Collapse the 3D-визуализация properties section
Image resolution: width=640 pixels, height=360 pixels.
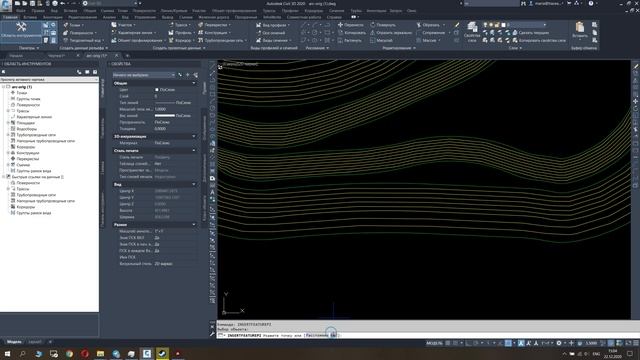click(193, 136)
